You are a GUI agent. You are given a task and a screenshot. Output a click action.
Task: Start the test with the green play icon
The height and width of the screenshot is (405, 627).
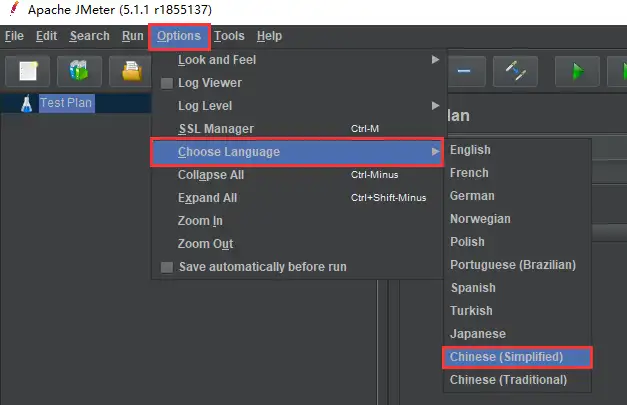click(x=577, y=72)
